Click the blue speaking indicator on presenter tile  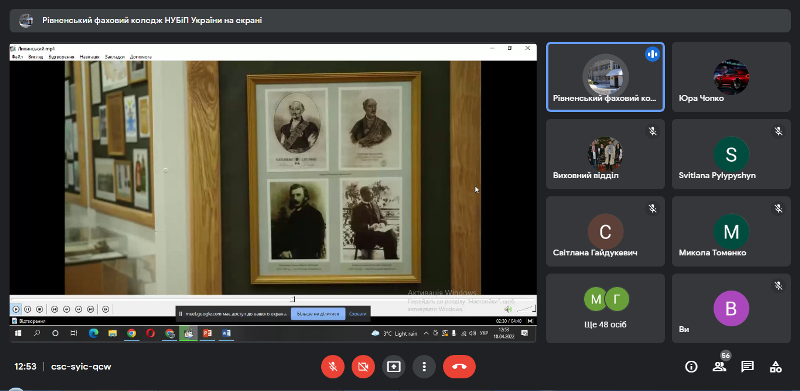(652, 54)
